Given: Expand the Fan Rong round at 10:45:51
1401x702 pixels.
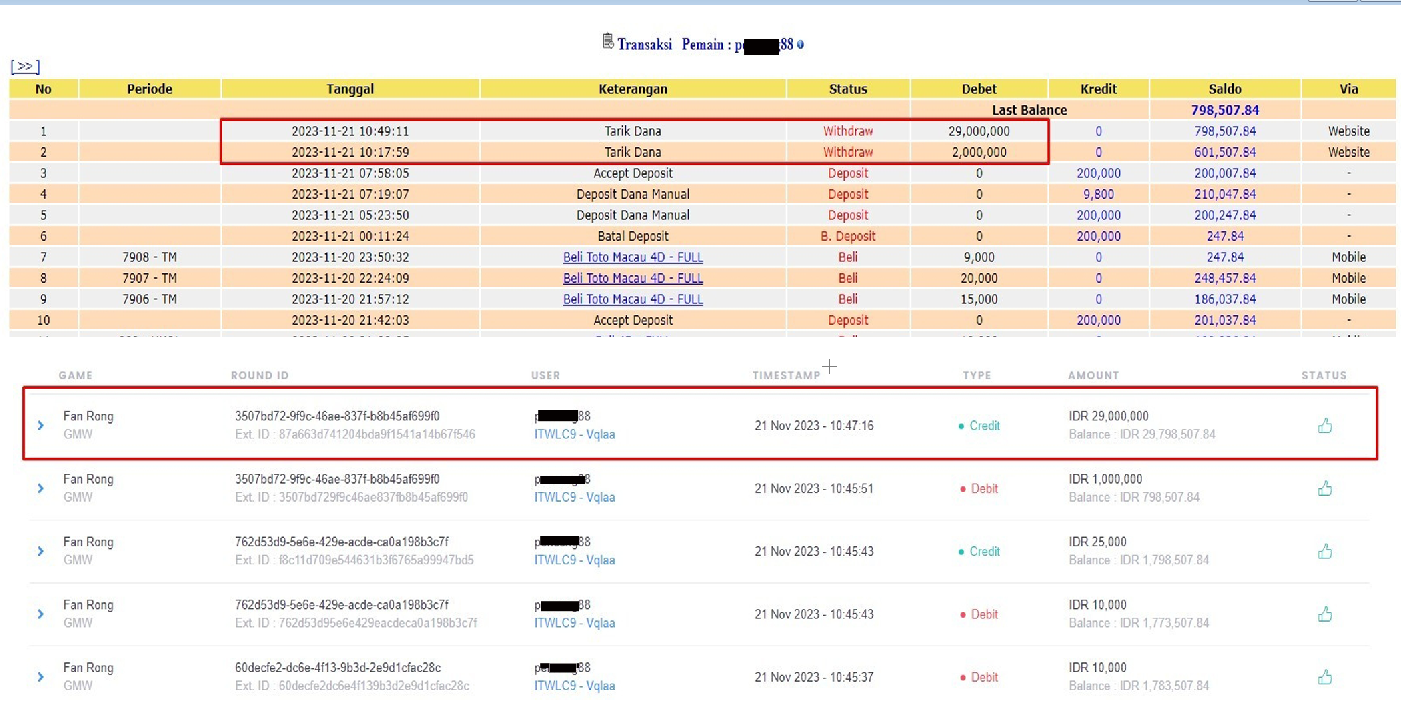Looking at the screenshot, I should [41, 489].
